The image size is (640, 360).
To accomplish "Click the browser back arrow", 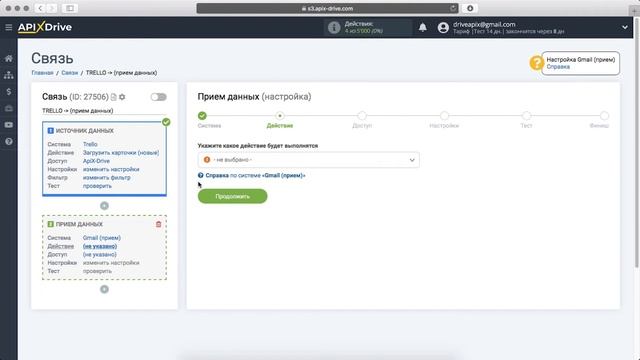I will coord(40,8).
